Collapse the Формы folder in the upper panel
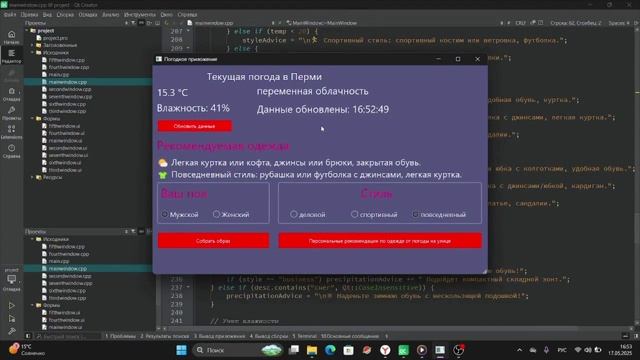Screen dimensions: 640x360 coord(33,119)
